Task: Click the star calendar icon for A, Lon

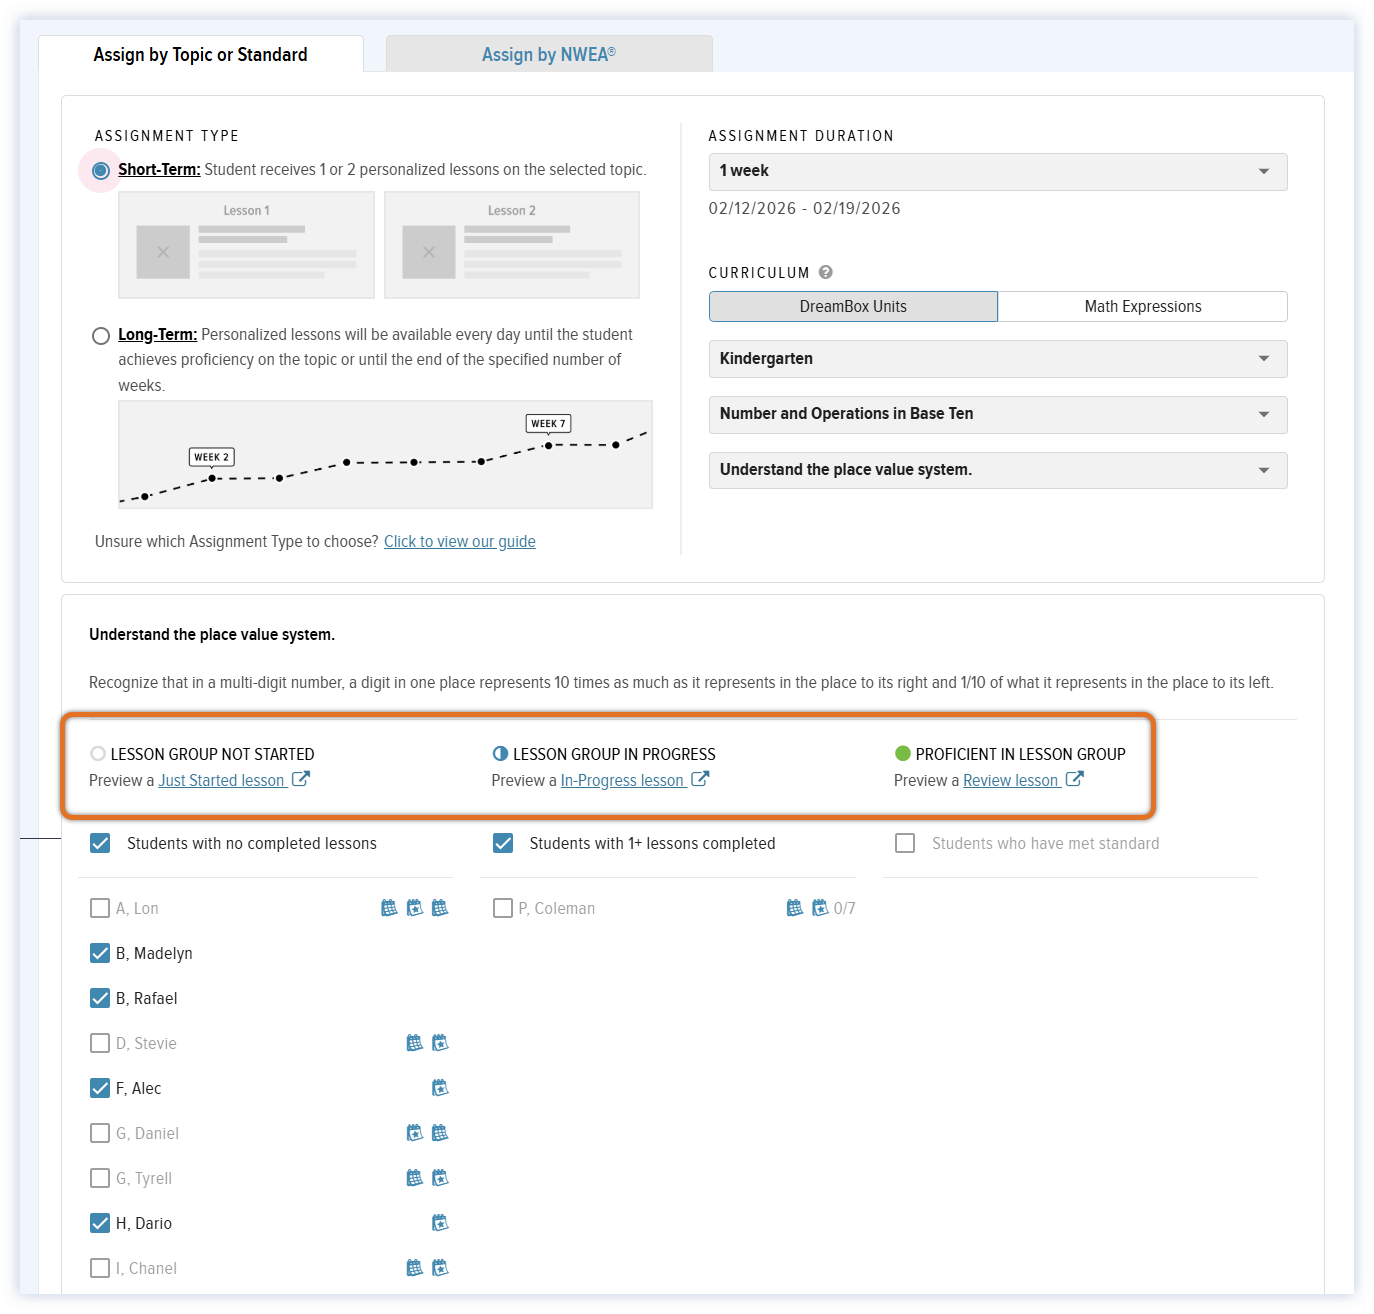Action: pos(415,908)
